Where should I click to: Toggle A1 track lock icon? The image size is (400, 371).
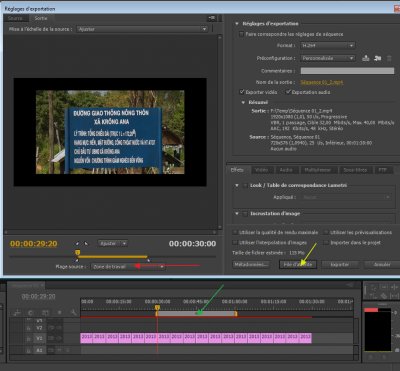pos(29,350)
